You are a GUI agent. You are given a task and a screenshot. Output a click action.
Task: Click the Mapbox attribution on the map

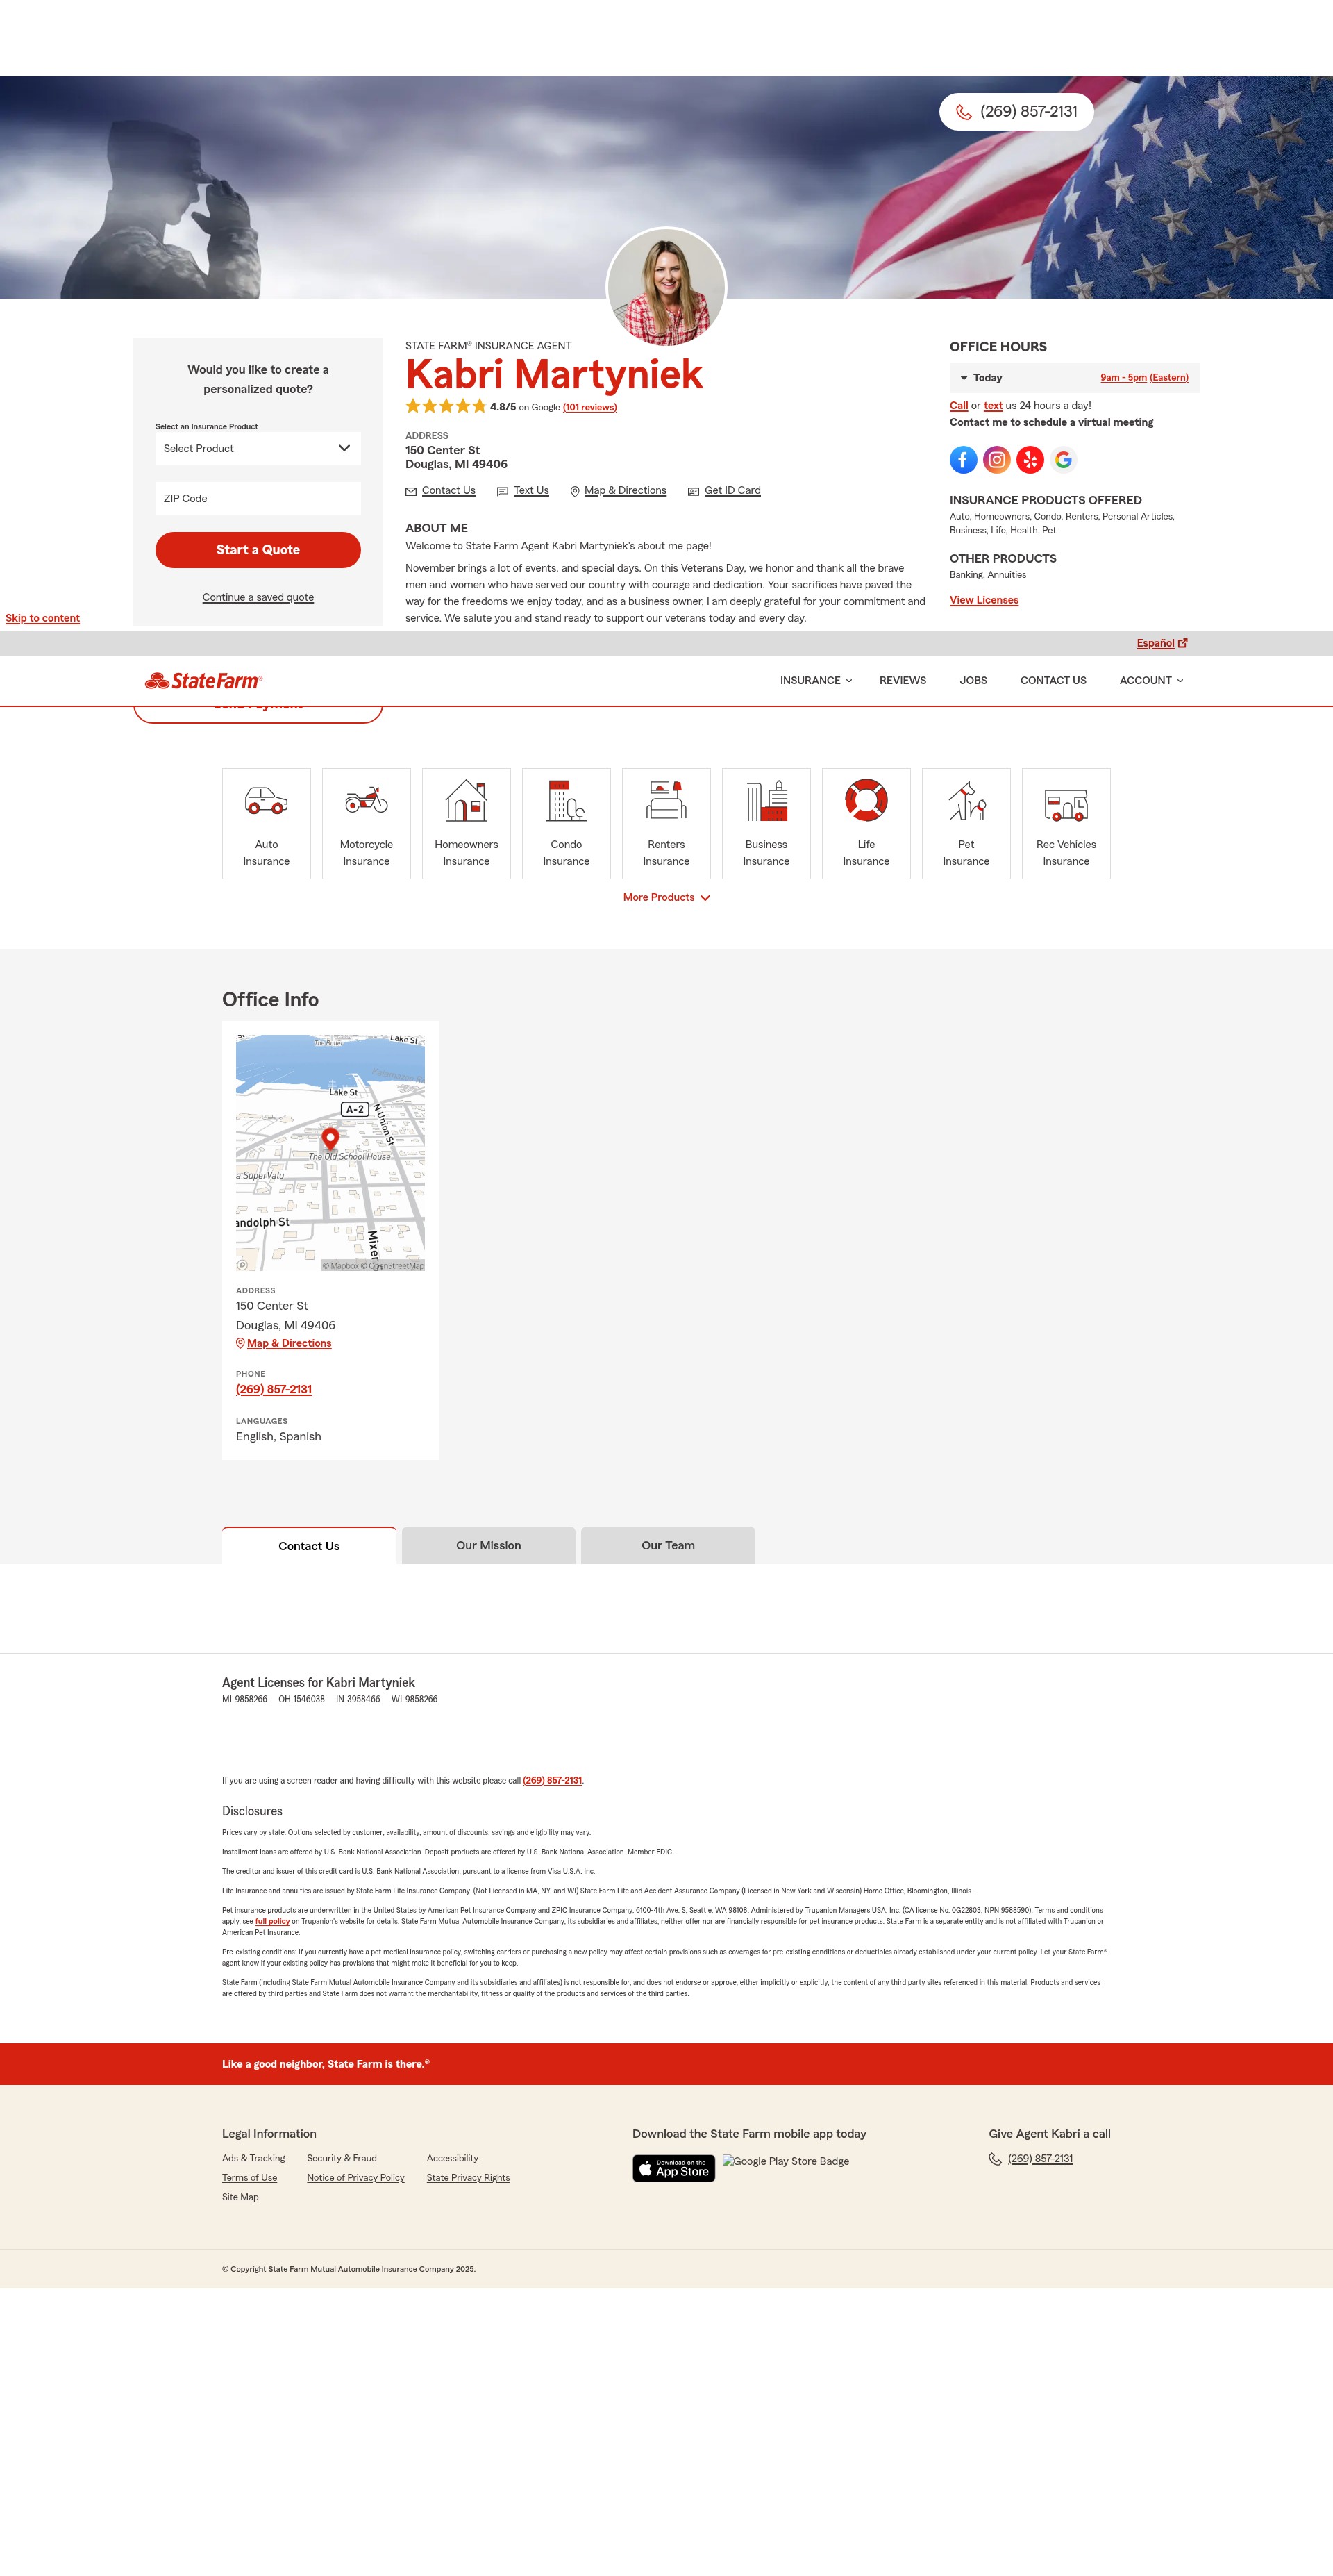[x=340, y=1266]
